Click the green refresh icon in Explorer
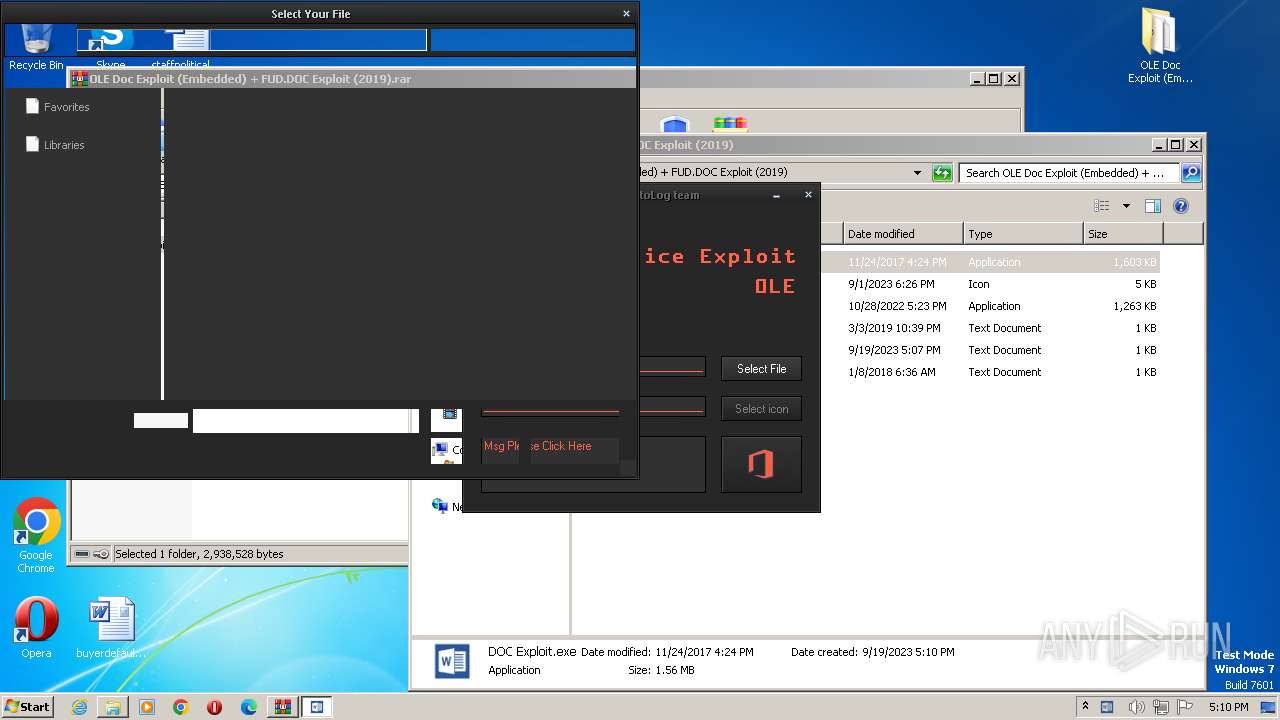Viewport: 1280px width, 720px height. (x=942, y=173)
